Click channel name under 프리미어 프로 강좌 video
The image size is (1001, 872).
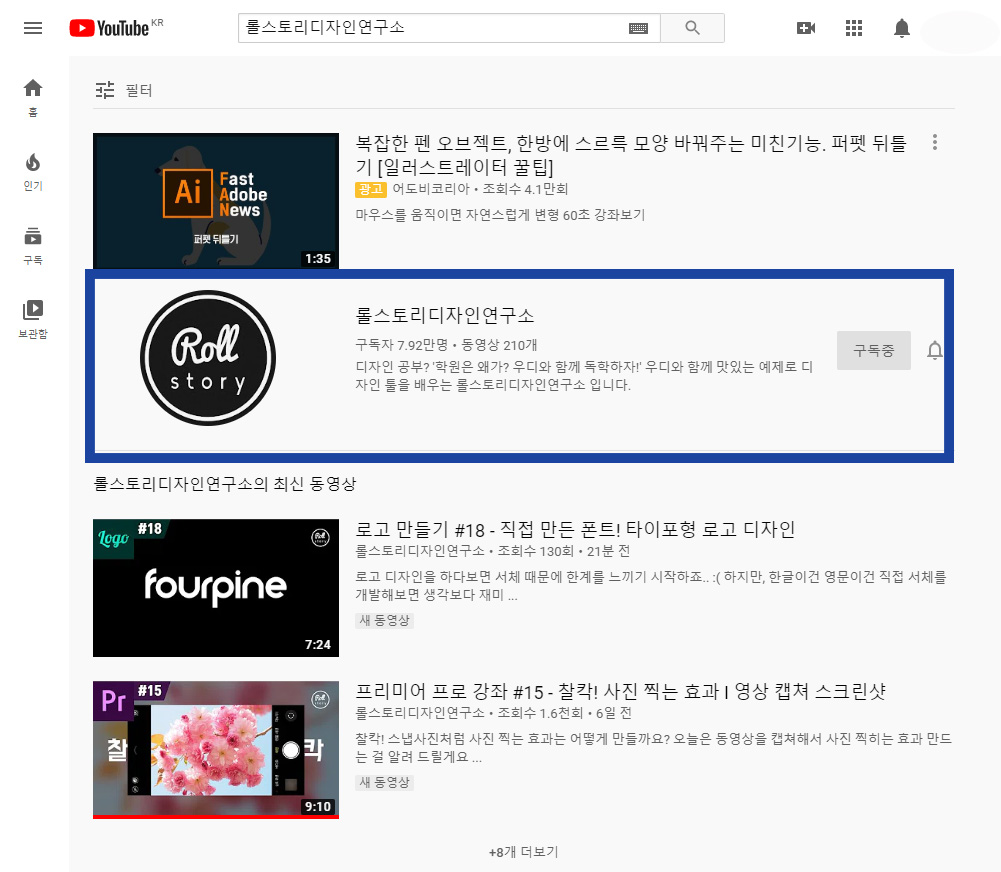click(x=419, y=713)
